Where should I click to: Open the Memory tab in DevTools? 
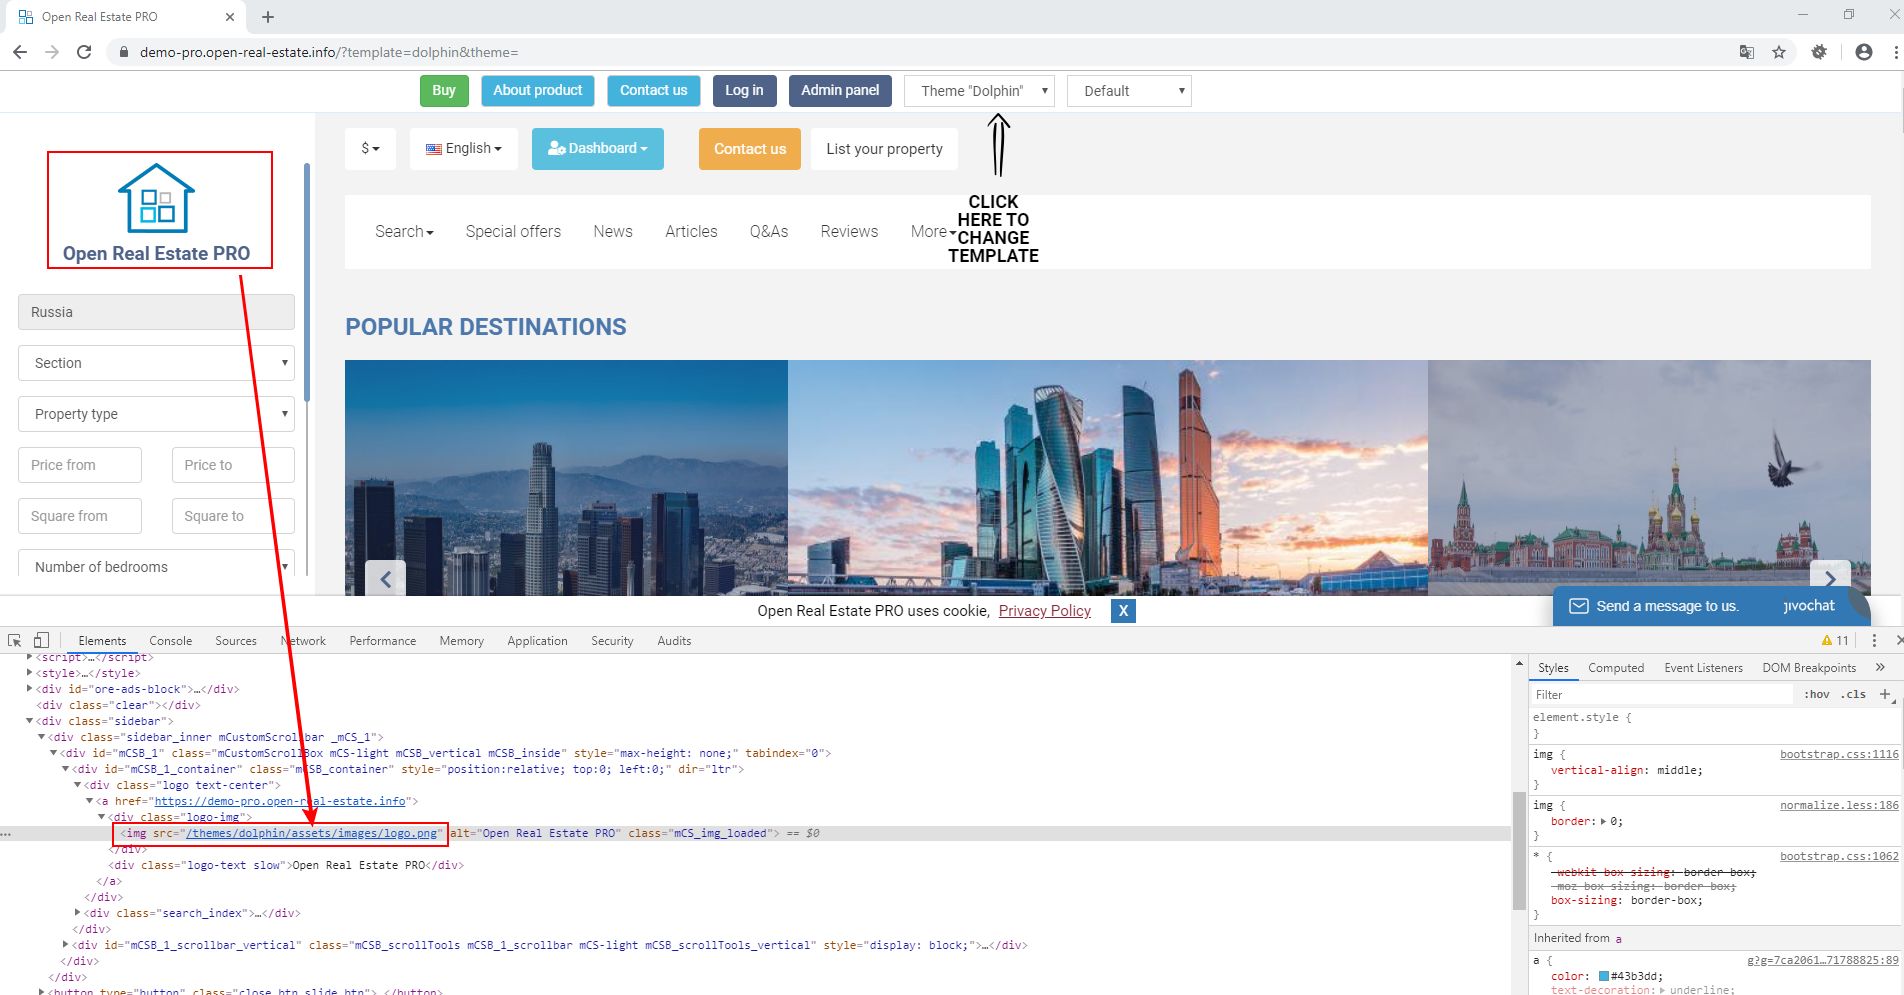tap(461, 640)
